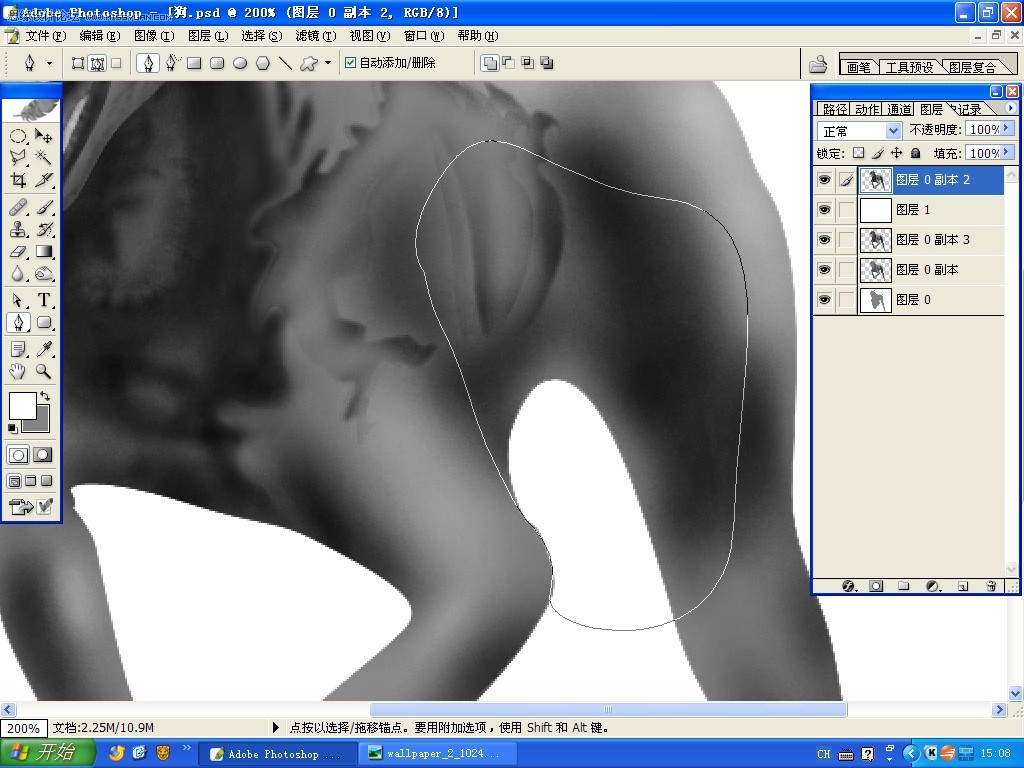Screen dimensions: 1024x768
Task: Pick the Eraser tool
Action: coord(18,251)
